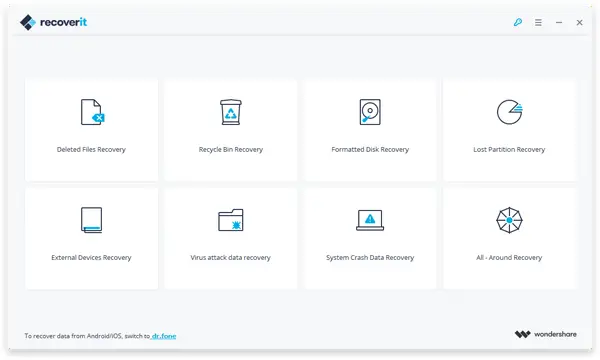Click the System Crash Data Recovery laptop icon
The width and height of the screenshot is (600, 360).
pyautogui.click(x=370, y=220)
